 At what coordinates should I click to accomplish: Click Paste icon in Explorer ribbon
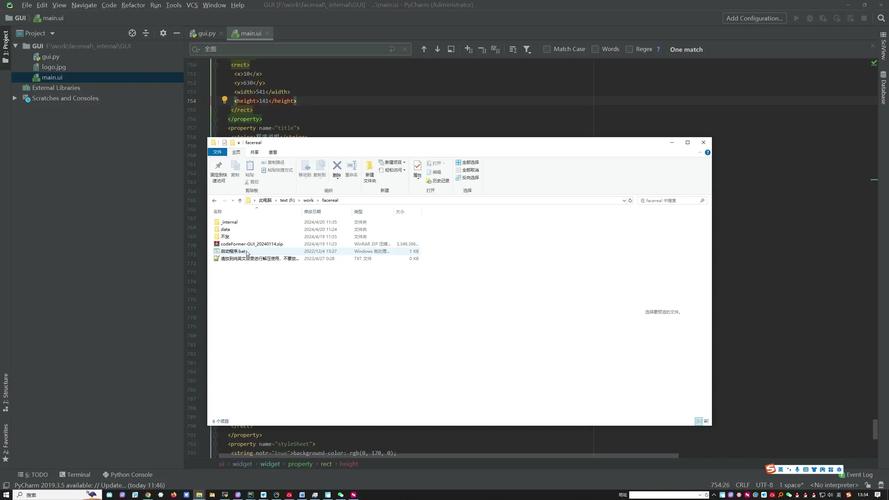(250, 168)
